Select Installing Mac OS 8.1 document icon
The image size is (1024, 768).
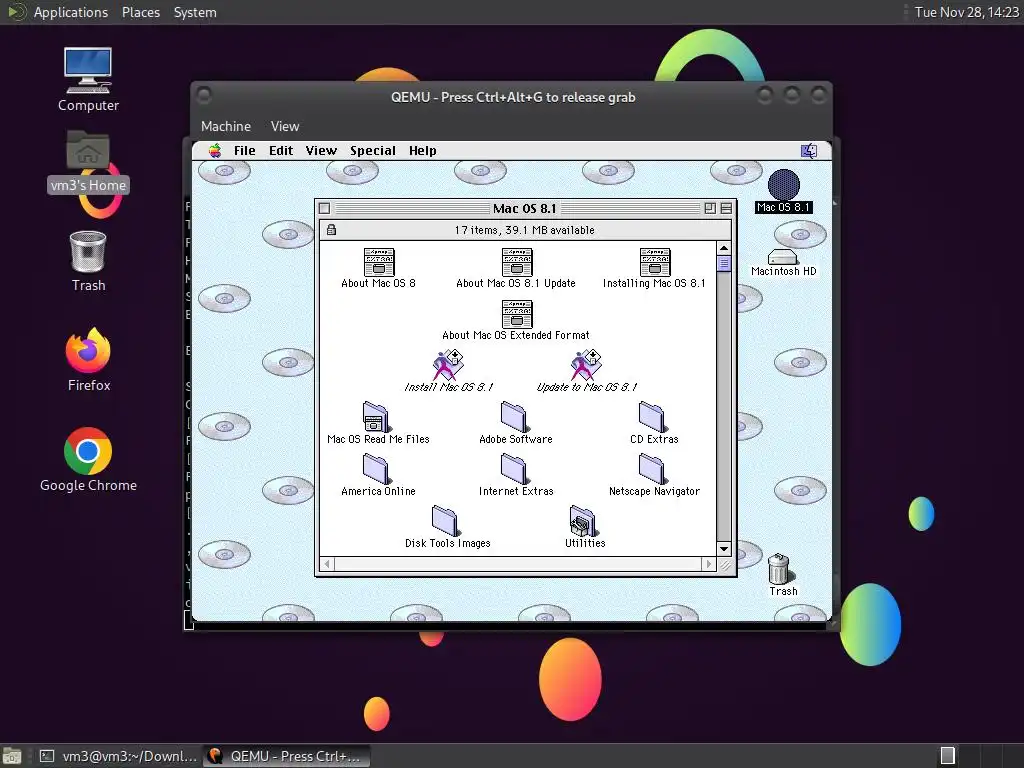[655, 262]
